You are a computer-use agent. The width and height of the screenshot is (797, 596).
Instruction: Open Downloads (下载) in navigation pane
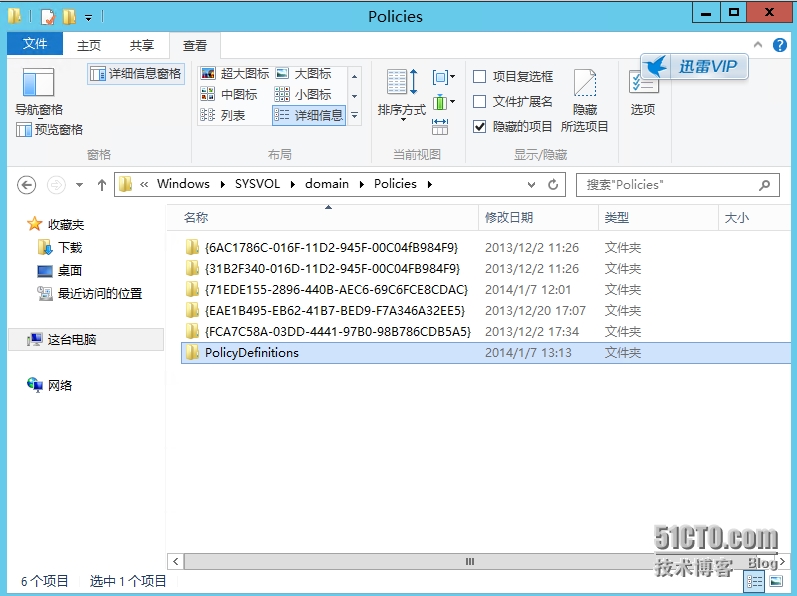click(60, 247)
